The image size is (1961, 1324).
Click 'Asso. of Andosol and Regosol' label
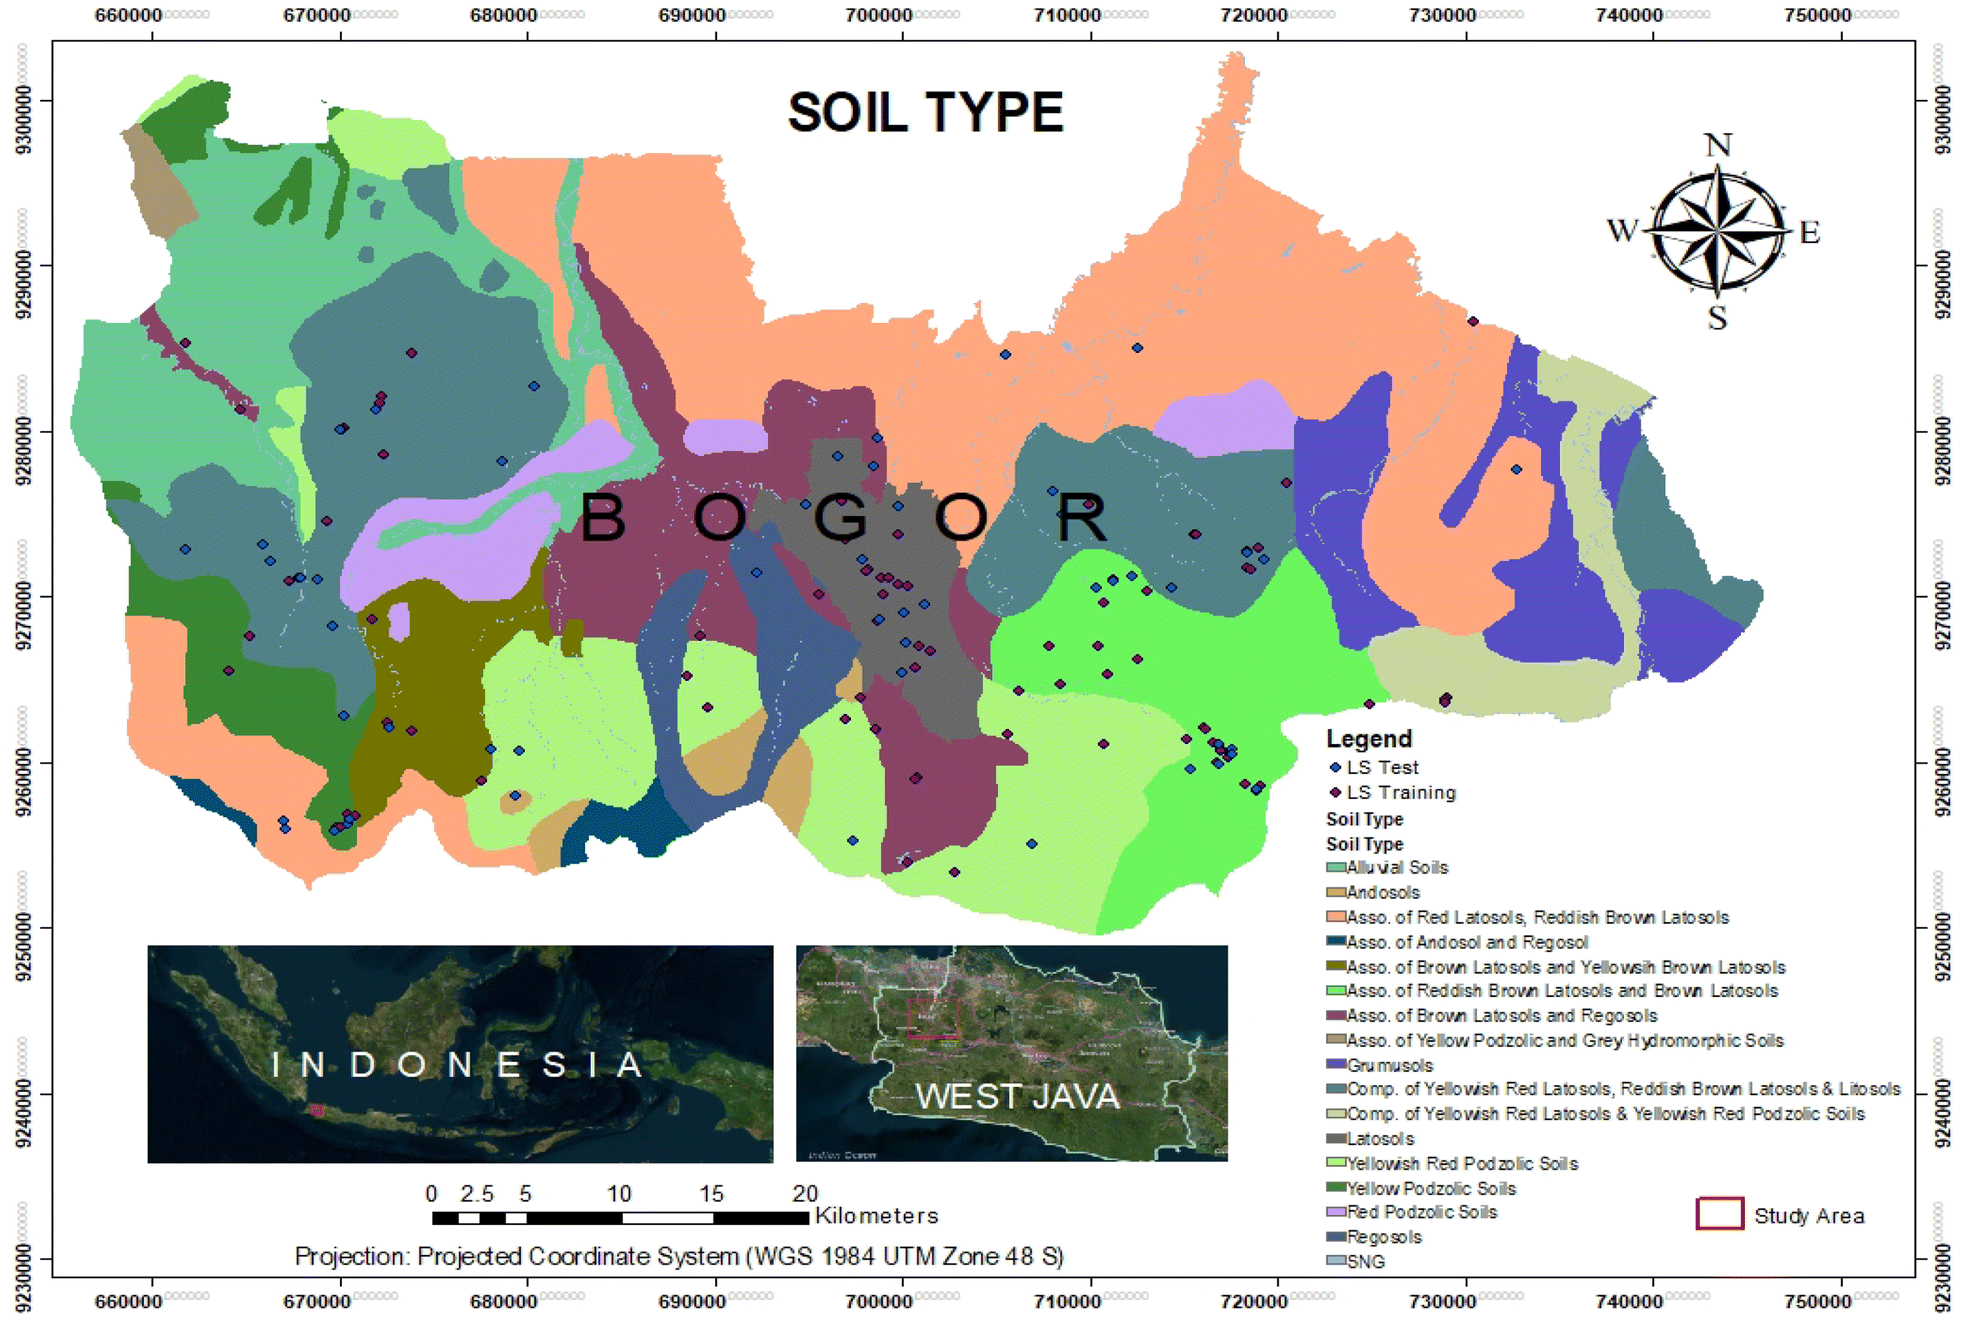coord(1467,942)
